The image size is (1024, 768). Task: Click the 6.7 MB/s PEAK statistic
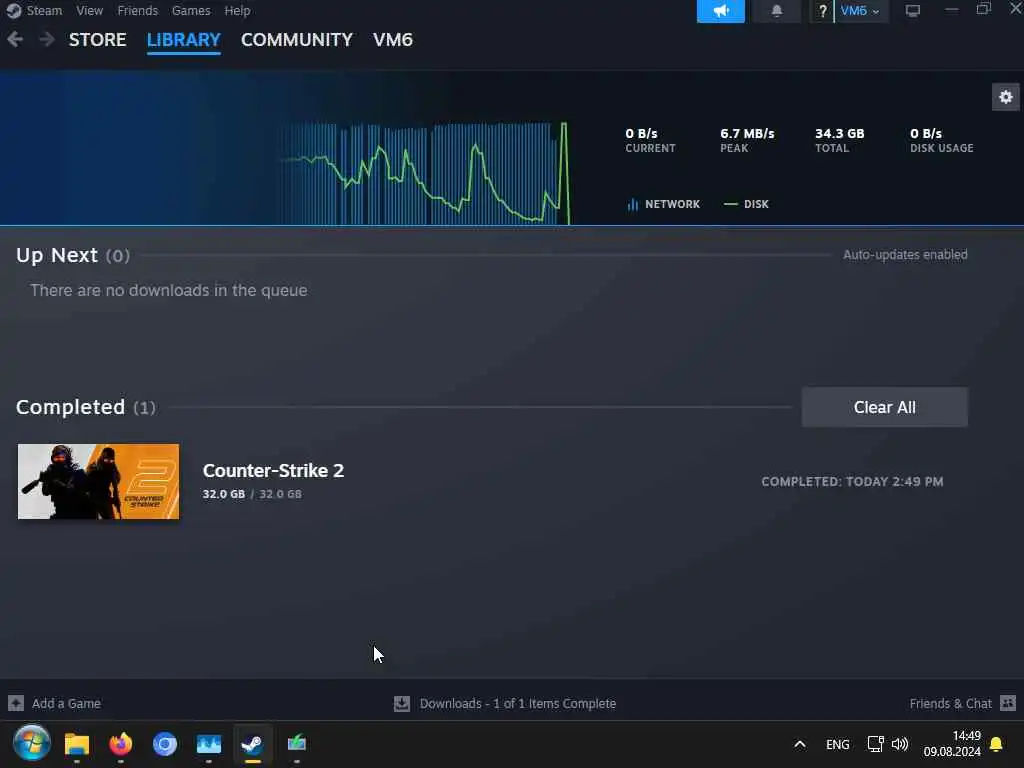pyautogui.click(x=747, y=140)
